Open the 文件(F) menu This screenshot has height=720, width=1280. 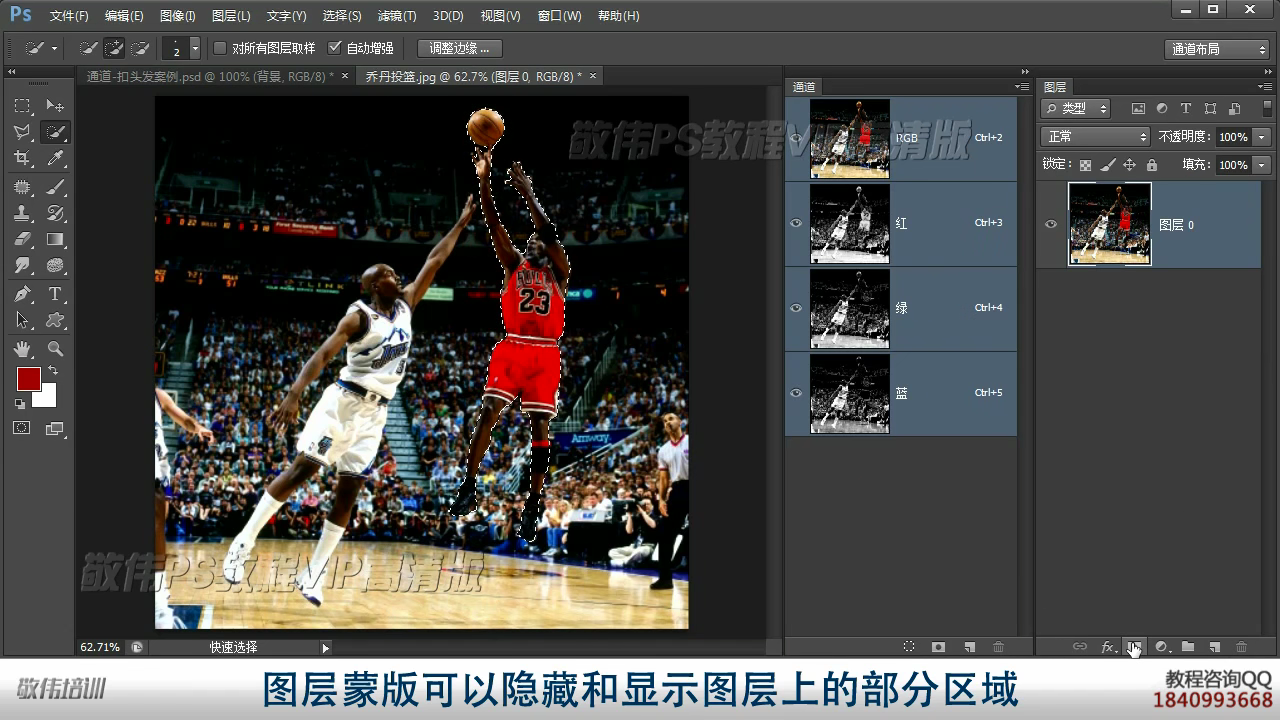click(x=69, y=16)
